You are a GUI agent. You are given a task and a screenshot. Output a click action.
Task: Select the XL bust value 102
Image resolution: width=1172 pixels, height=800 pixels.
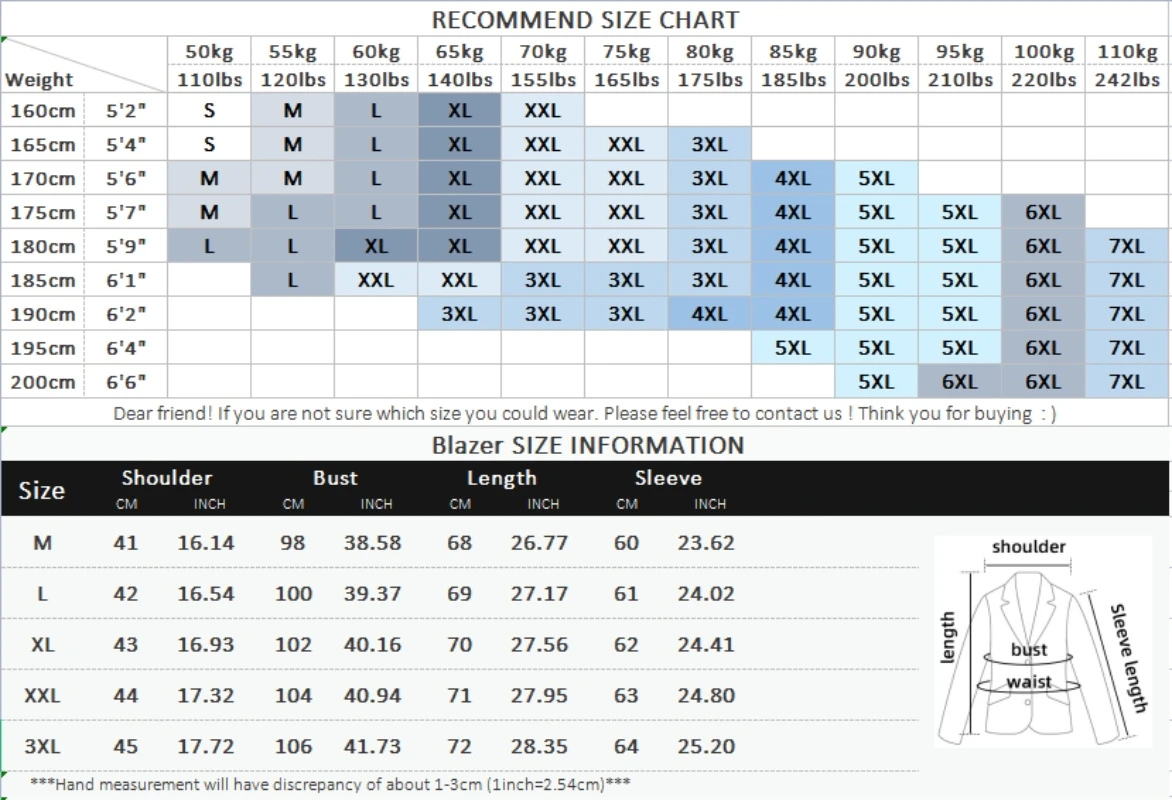pos(293,644)
